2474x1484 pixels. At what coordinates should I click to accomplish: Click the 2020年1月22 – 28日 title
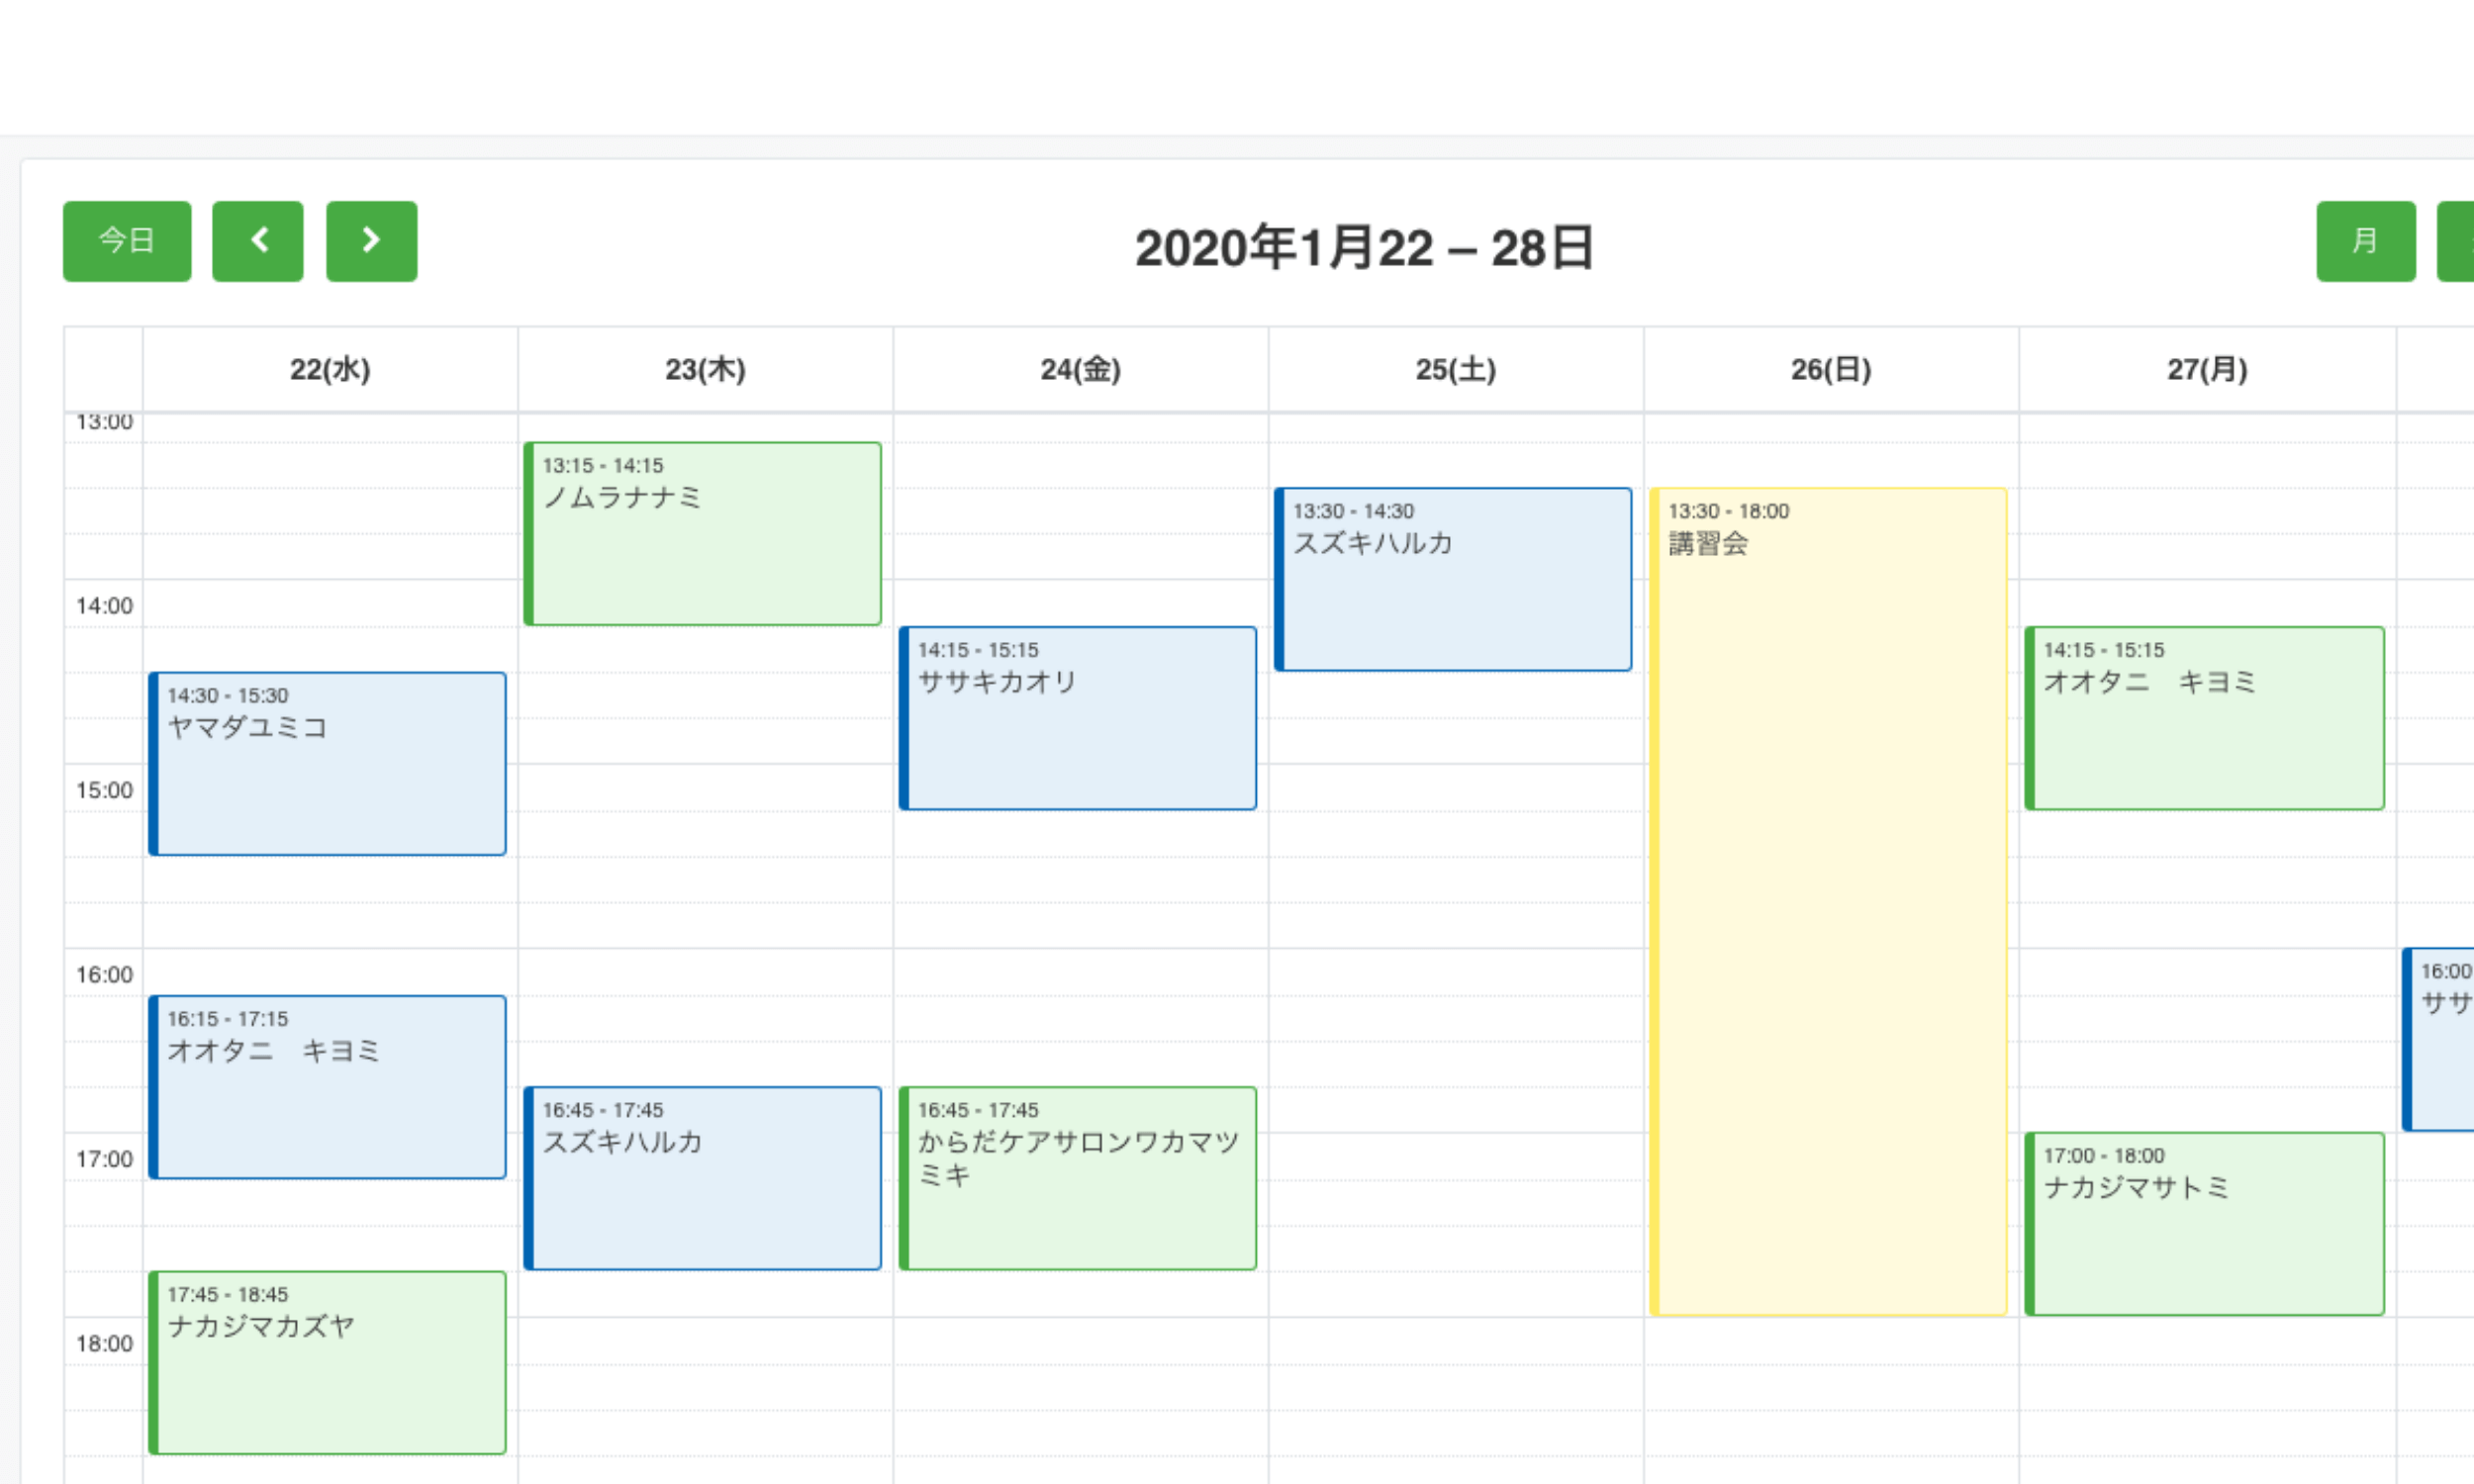pyautogui.click(x=1364, y=247)
